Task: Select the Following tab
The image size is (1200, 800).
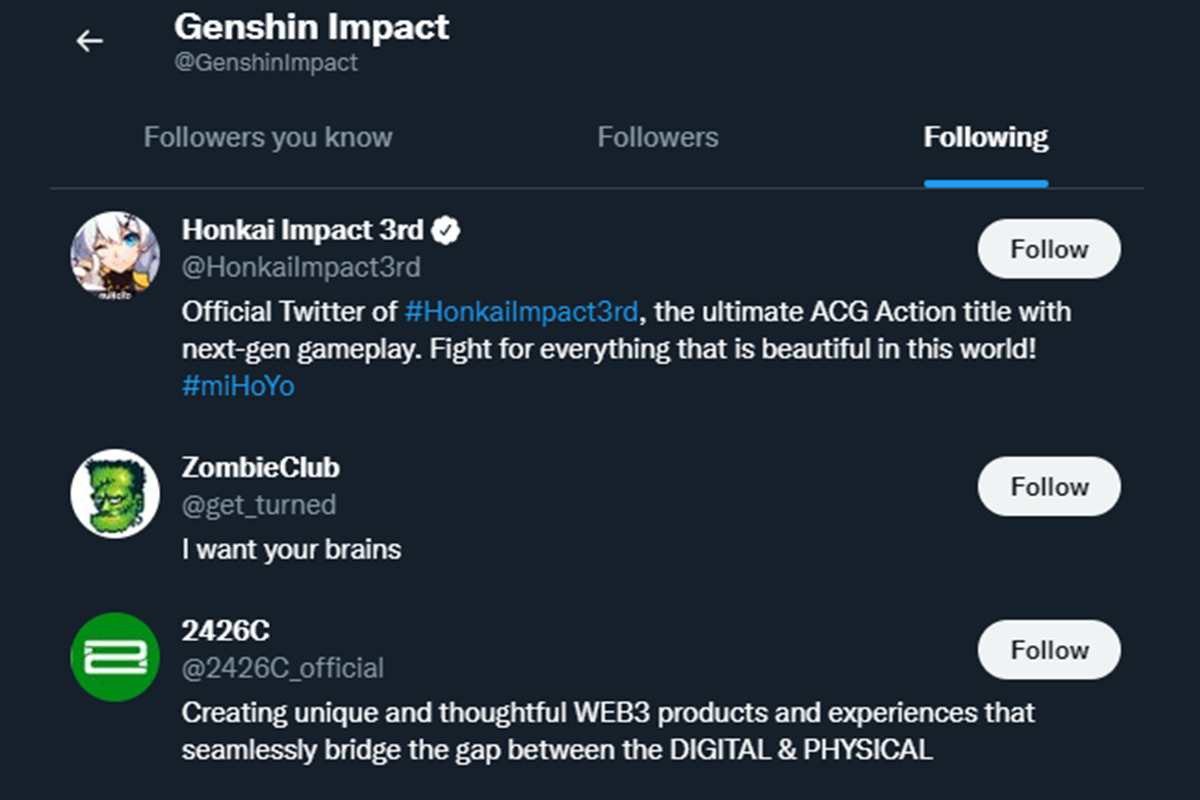Action: [985, 137]
